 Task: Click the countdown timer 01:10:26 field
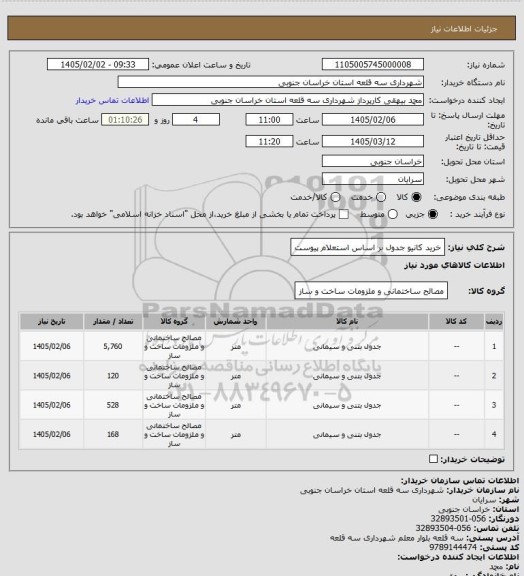pos(125,120)
